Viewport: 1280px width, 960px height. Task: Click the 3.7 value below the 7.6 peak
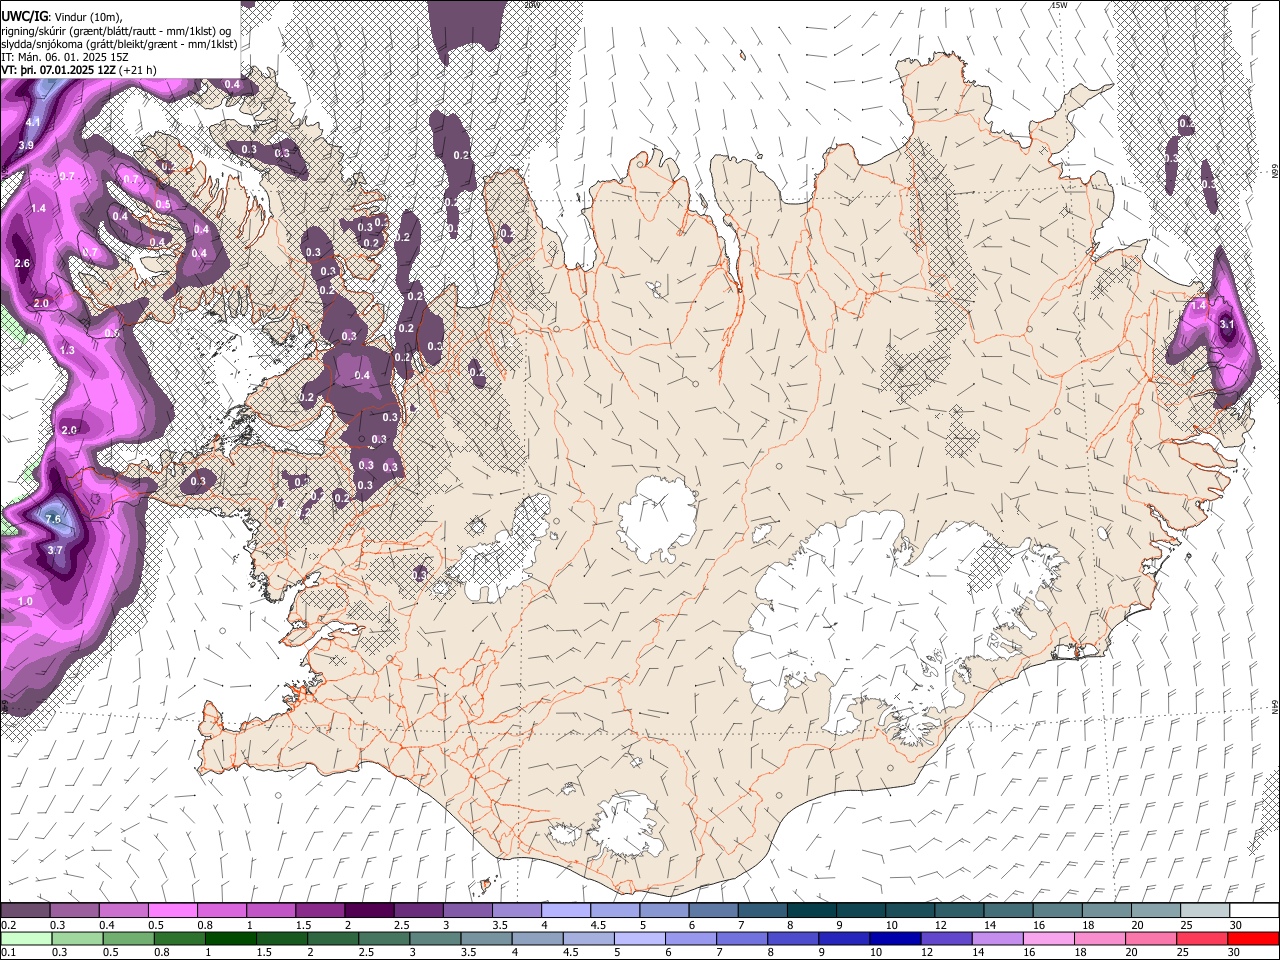55,550
